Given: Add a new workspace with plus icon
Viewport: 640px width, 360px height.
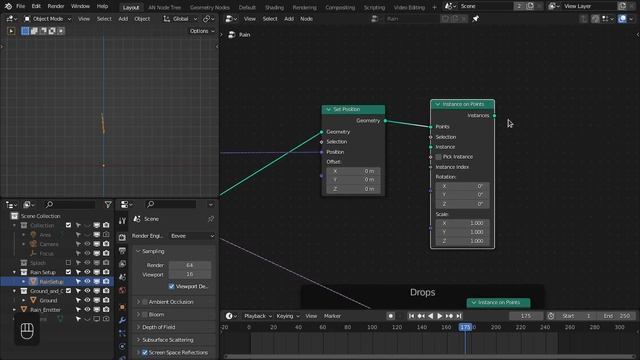Looking at the screenshot, I should point(434,7).
